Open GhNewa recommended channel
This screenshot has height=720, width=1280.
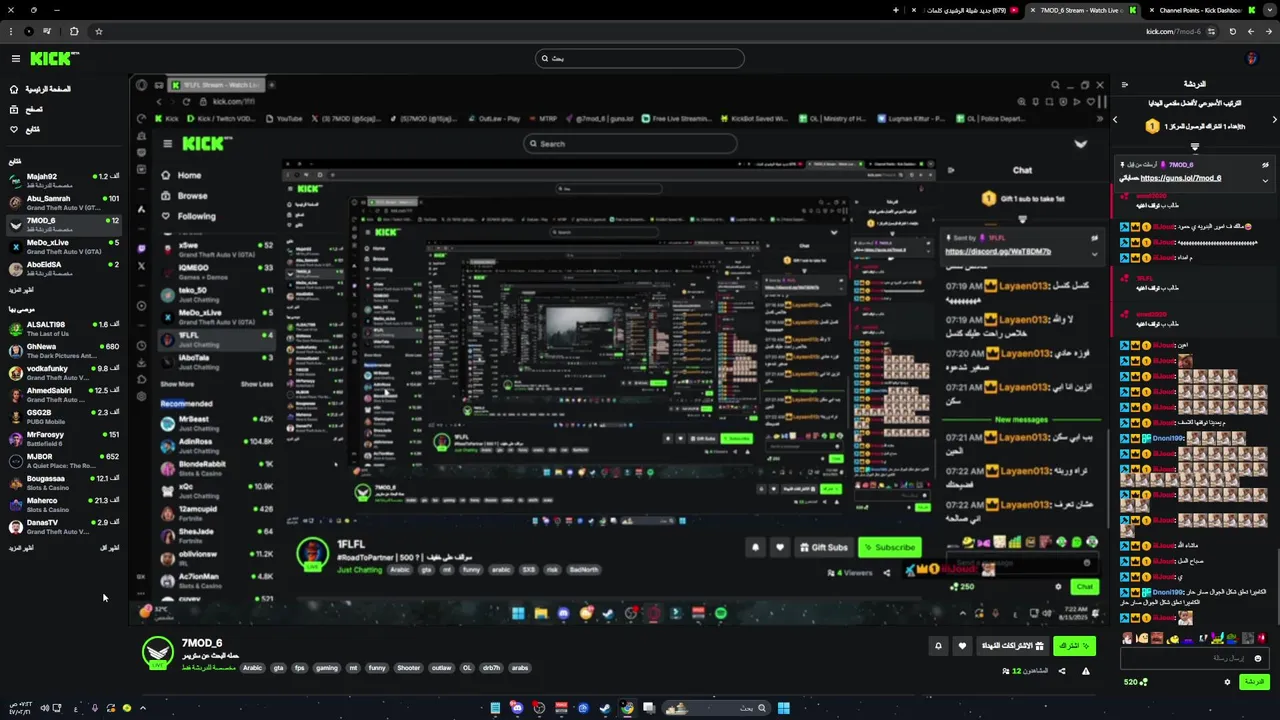64,350
